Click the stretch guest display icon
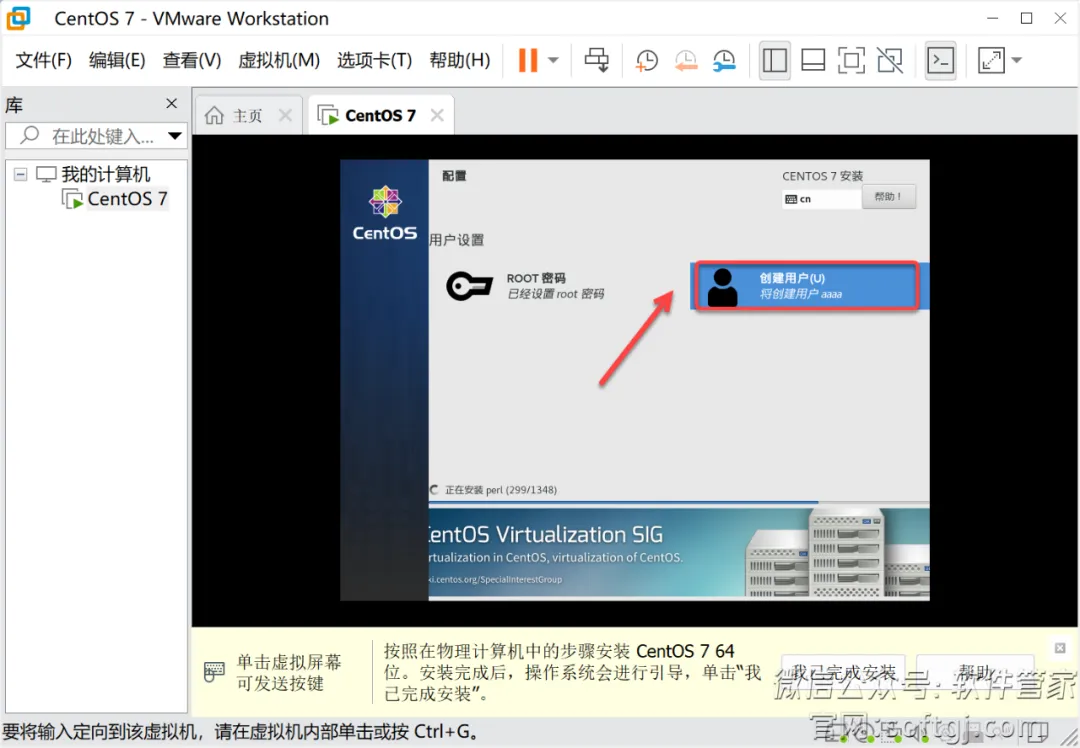1080x748 pixels. 990,61
